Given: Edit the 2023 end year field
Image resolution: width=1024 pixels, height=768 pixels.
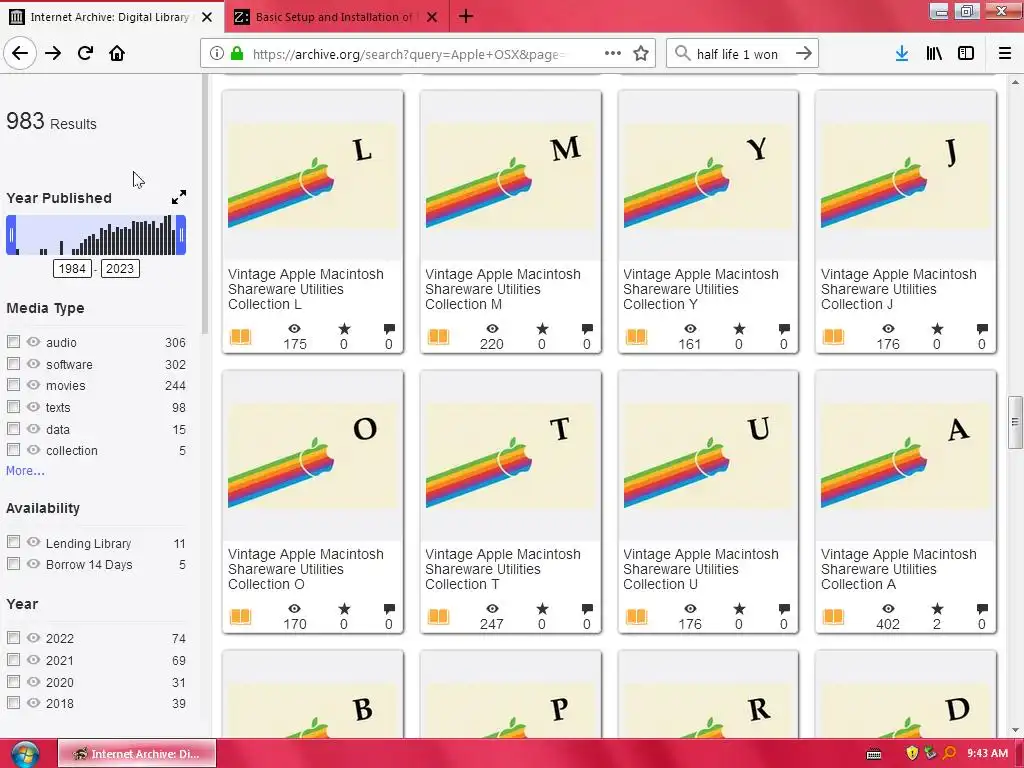Looking at the screenshot, I should pos(120,268).
